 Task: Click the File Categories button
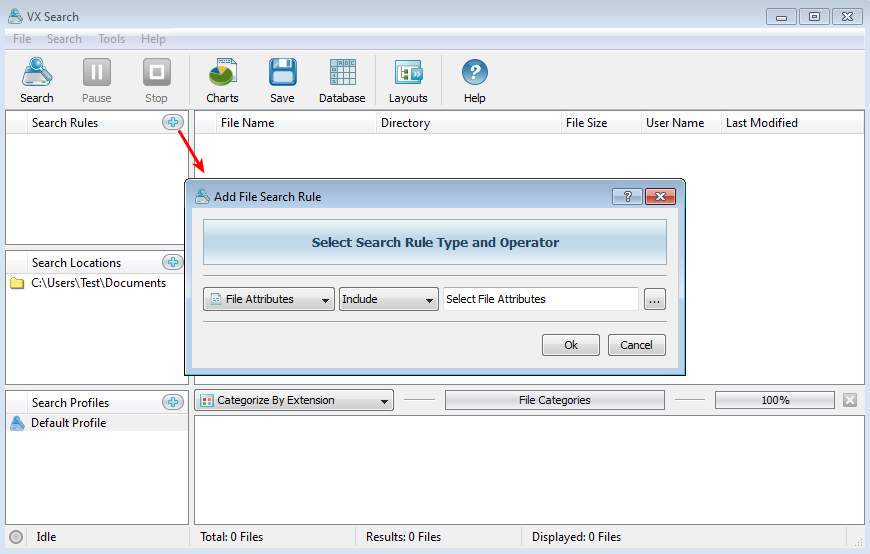pyautogui.click(x=554, y=400)
